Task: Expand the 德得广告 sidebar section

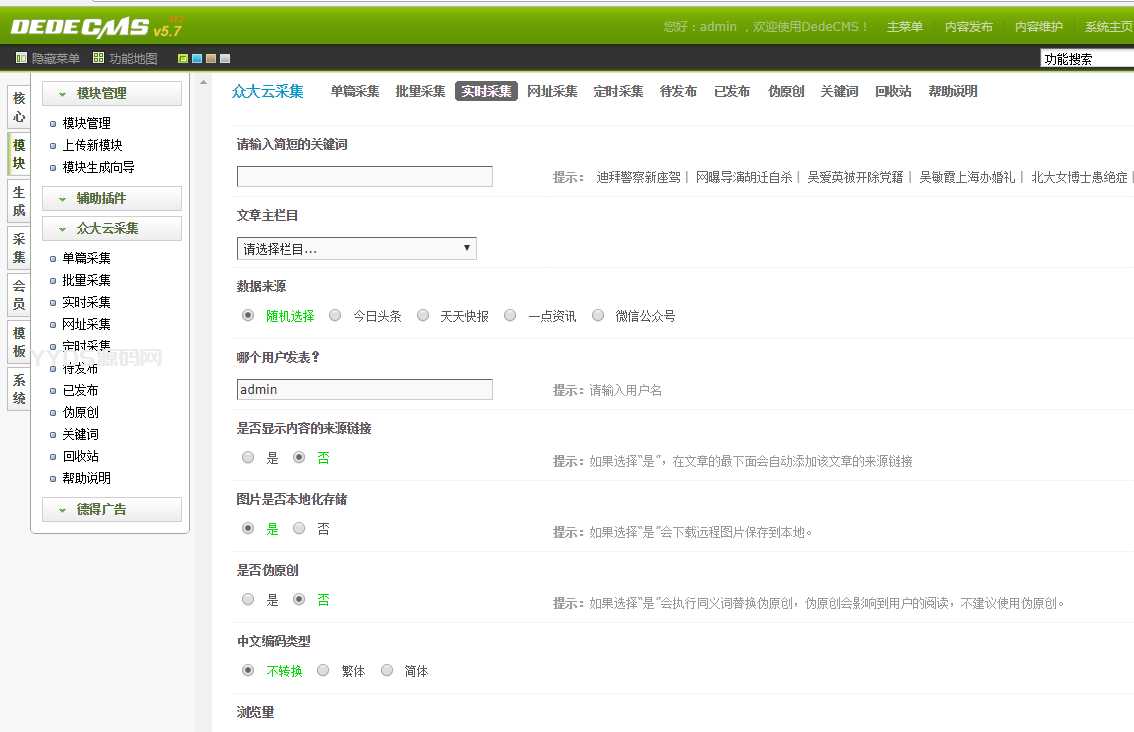Action: [x=111, y=509]
